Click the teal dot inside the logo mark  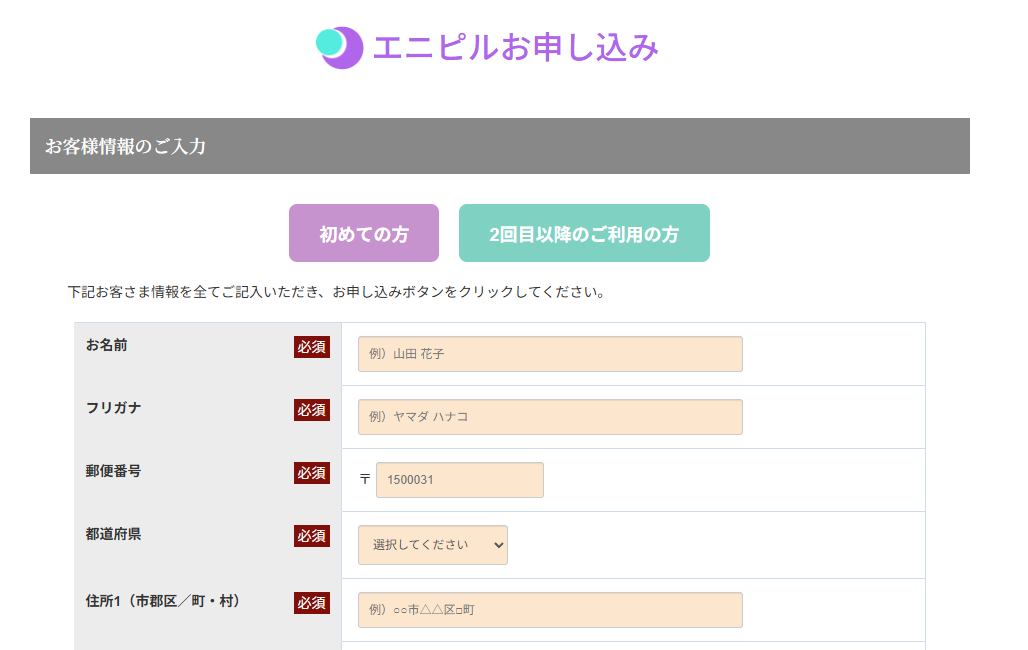pos(329,42)
